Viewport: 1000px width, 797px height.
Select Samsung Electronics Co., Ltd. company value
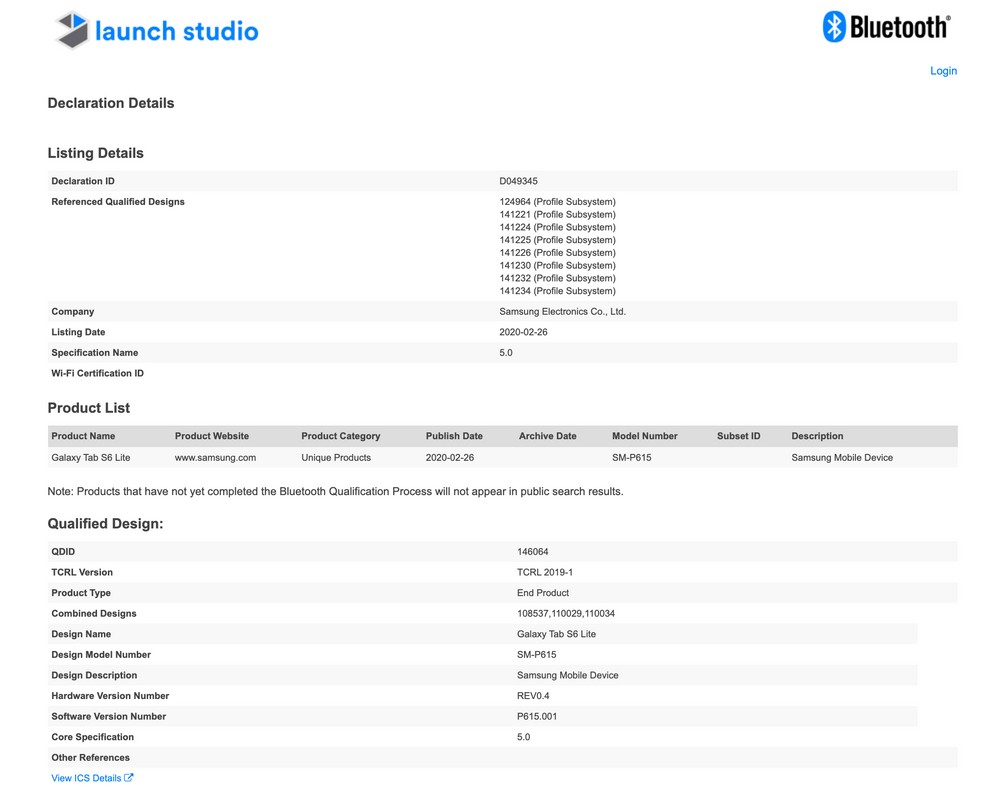coord(562,311)
